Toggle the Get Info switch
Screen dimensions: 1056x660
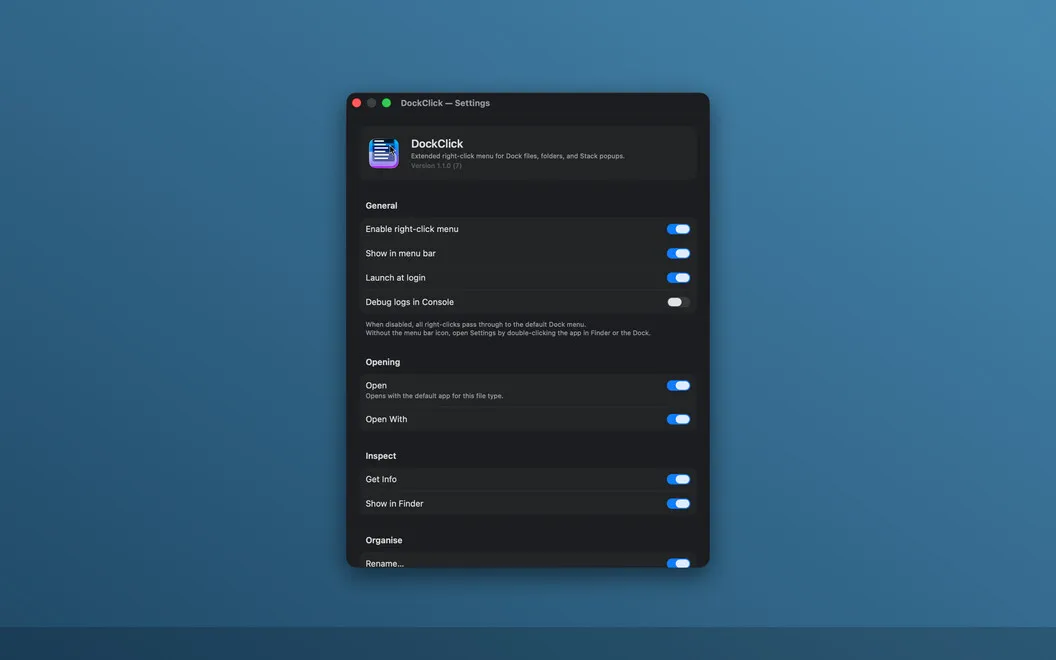click(x=678, y=479)
